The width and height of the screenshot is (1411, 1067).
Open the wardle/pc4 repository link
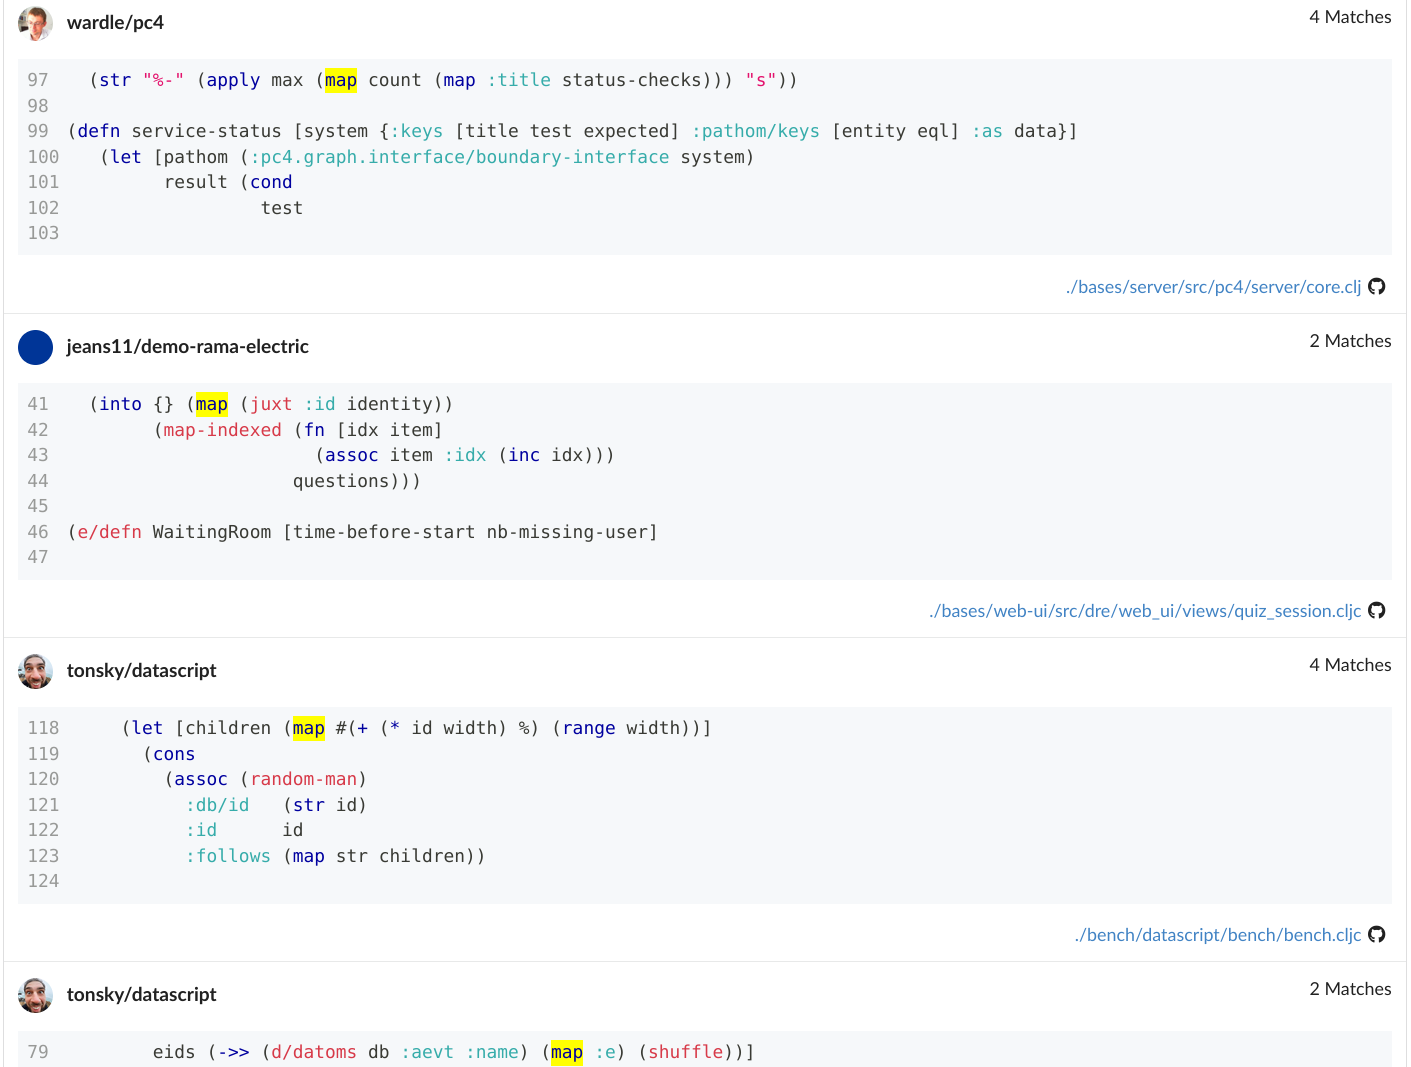pos(116,22)
